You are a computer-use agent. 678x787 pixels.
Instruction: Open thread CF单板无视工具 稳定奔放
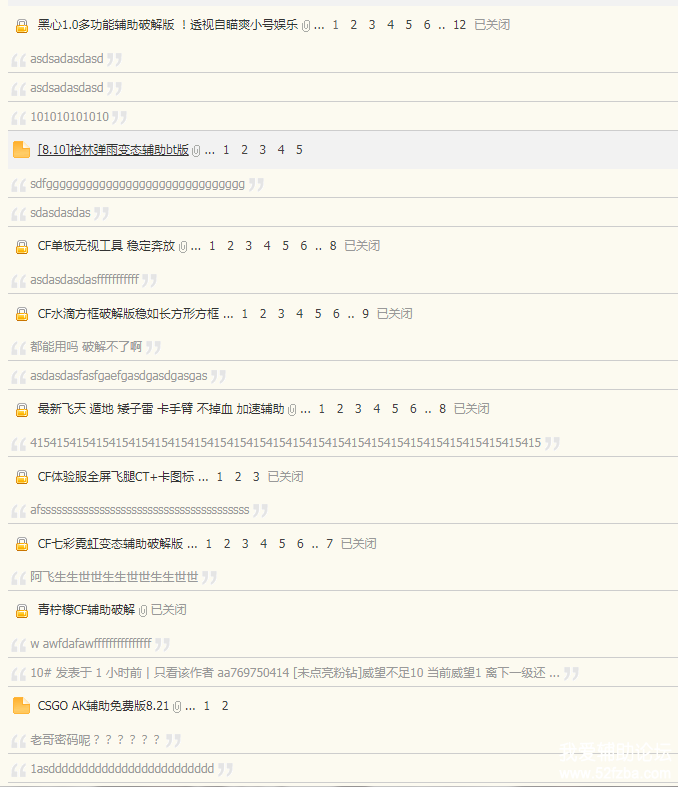tap(106, 245)
